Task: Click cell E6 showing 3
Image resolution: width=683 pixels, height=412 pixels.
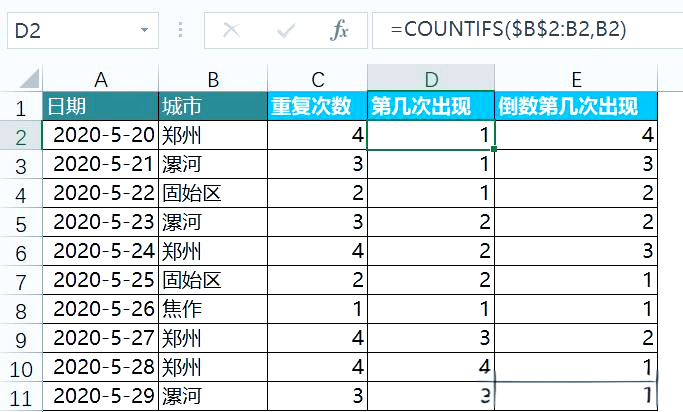Action: coord(576,251)
